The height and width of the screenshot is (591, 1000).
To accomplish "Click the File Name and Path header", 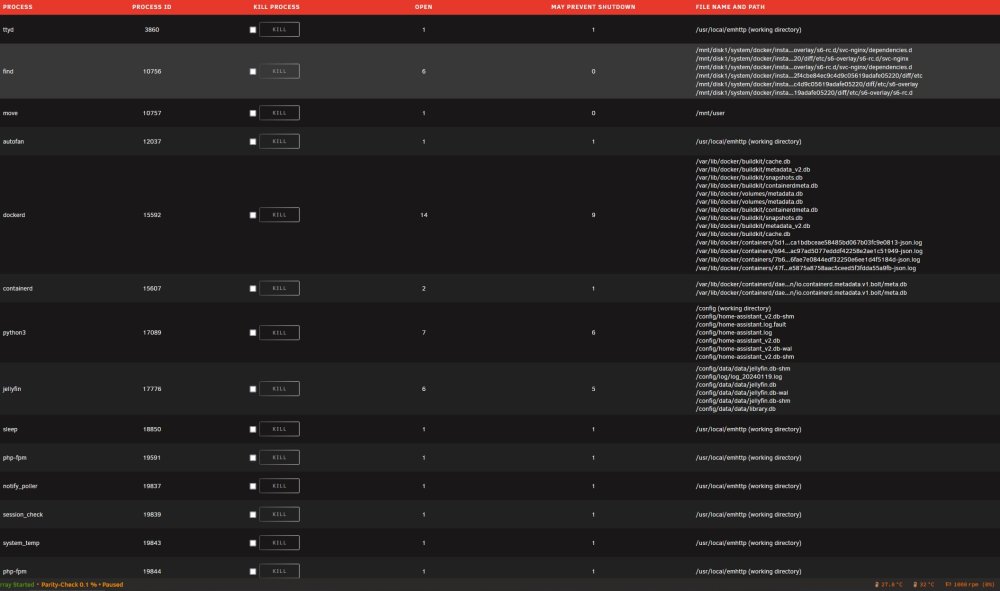I will (x=730, y=7).
